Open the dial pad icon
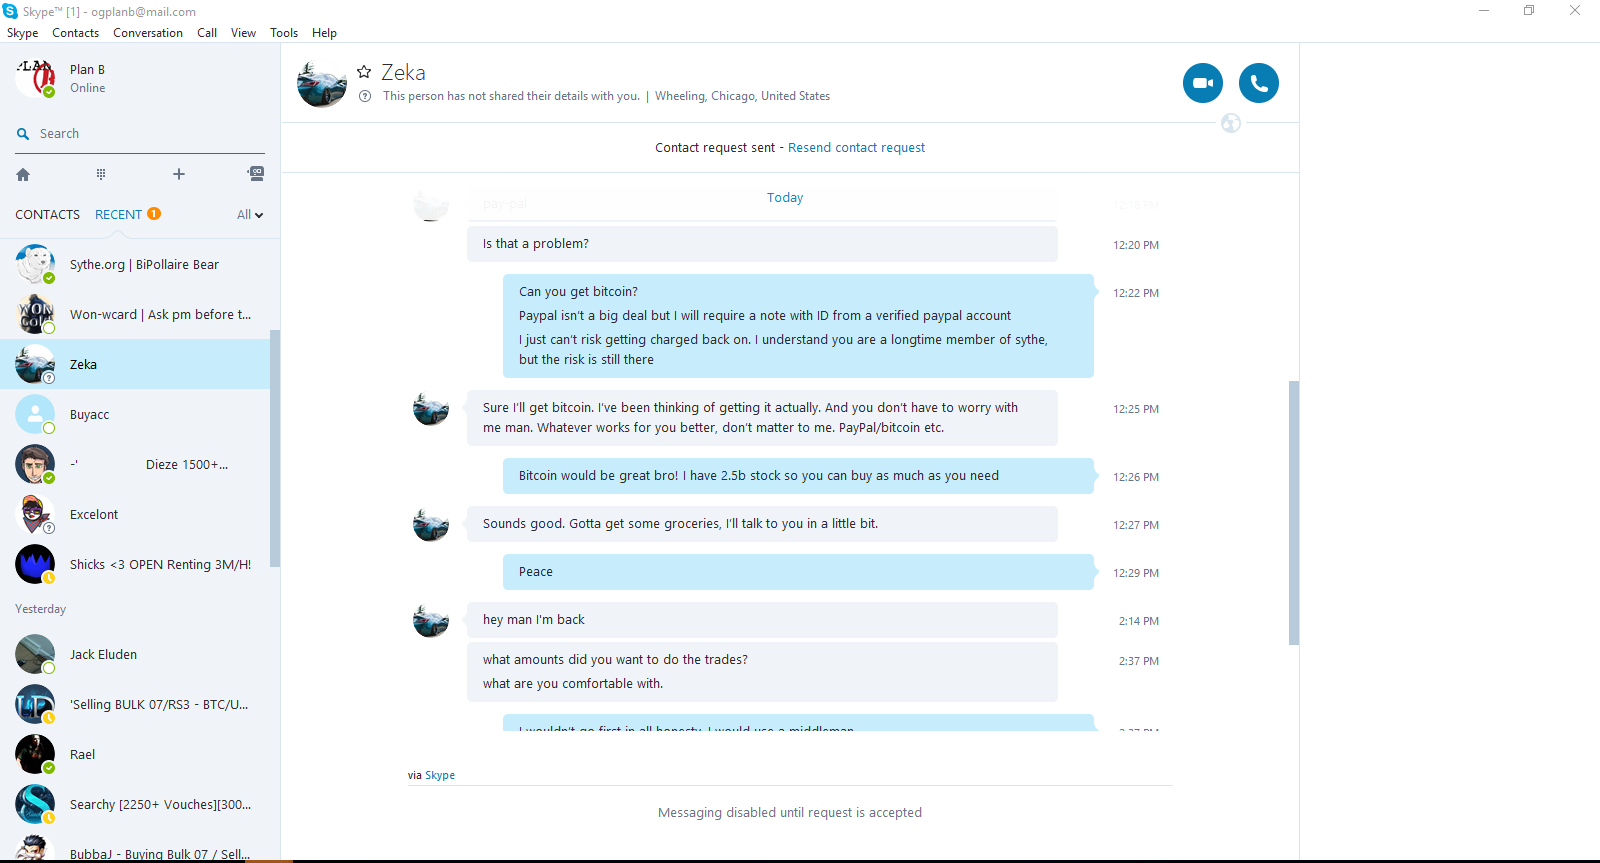This screenshot has width=1600, height=863. tap(101, 174)
